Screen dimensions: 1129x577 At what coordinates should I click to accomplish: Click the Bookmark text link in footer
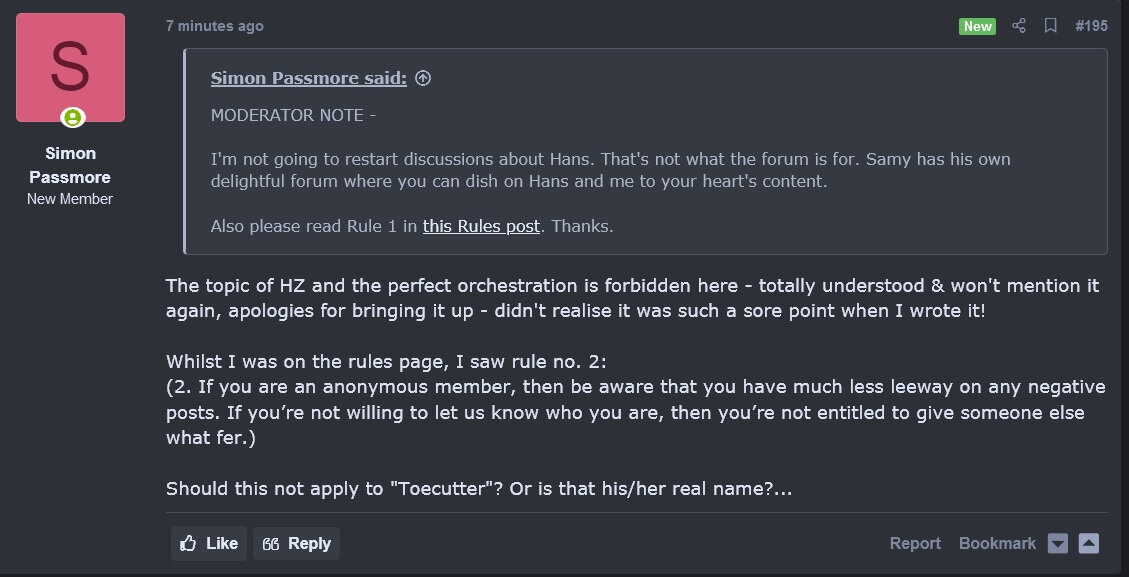(997, 543)
